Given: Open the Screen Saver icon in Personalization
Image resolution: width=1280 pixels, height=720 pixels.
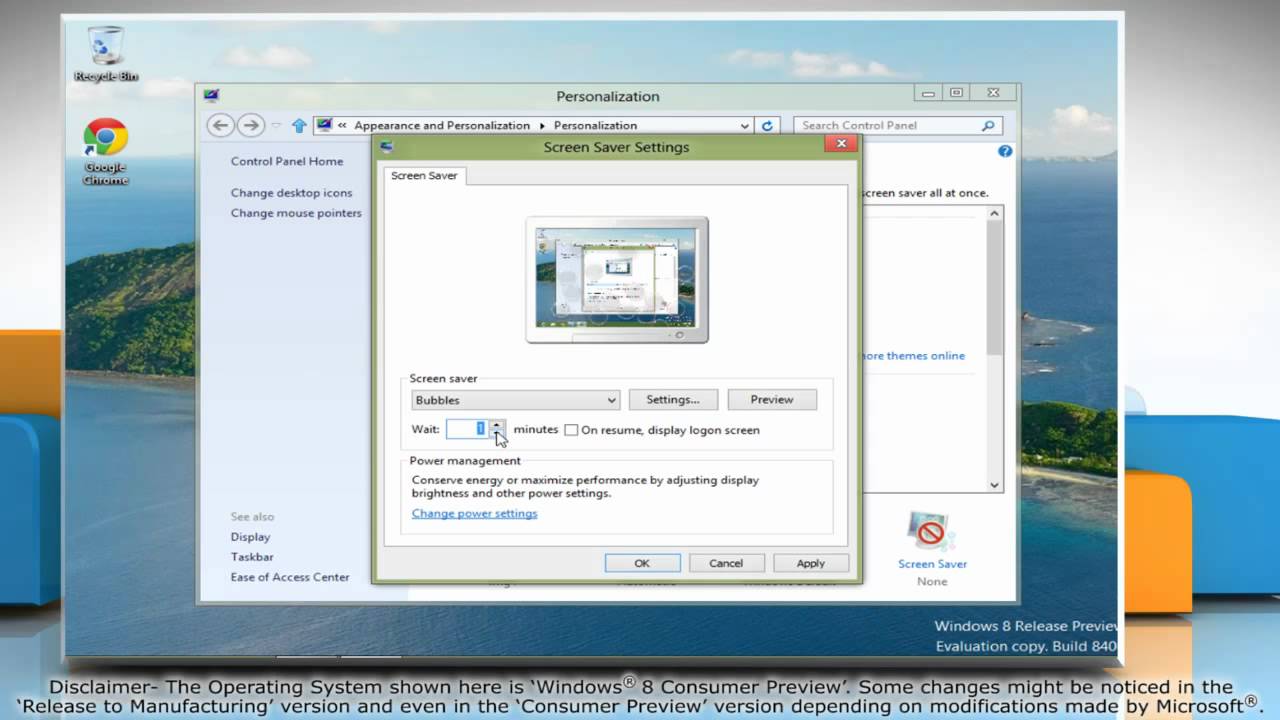Looking at the screenshot, I should [x=931, y=531].
